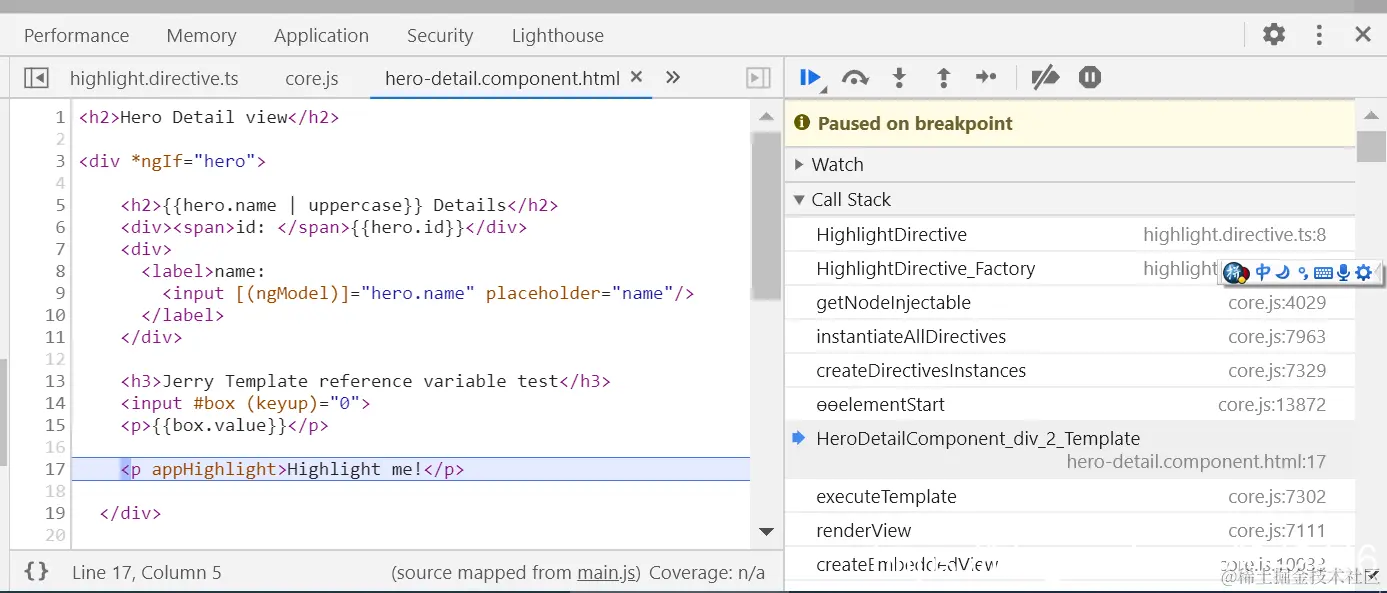The width and height of the screenshot is (1387, 593).
Task: Click line number 17 gutter
Action: coord(55,469)
